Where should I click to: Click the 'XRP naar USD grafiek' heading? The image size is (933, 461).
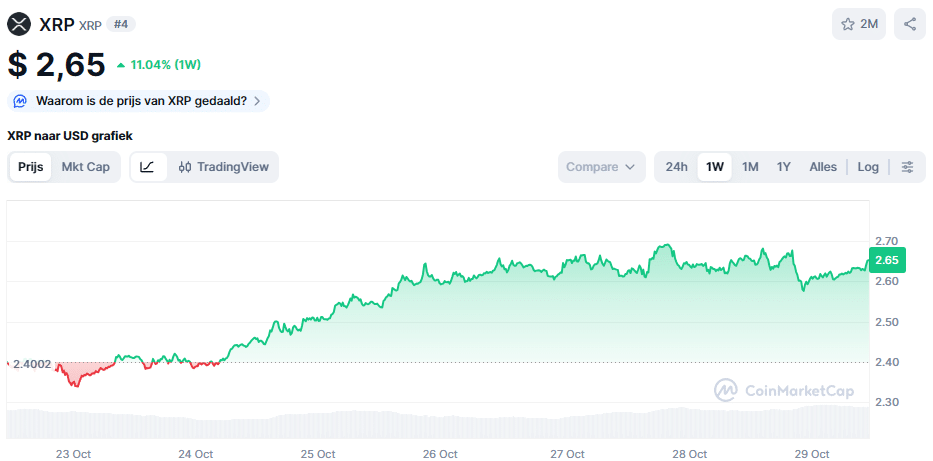[70, 136]
